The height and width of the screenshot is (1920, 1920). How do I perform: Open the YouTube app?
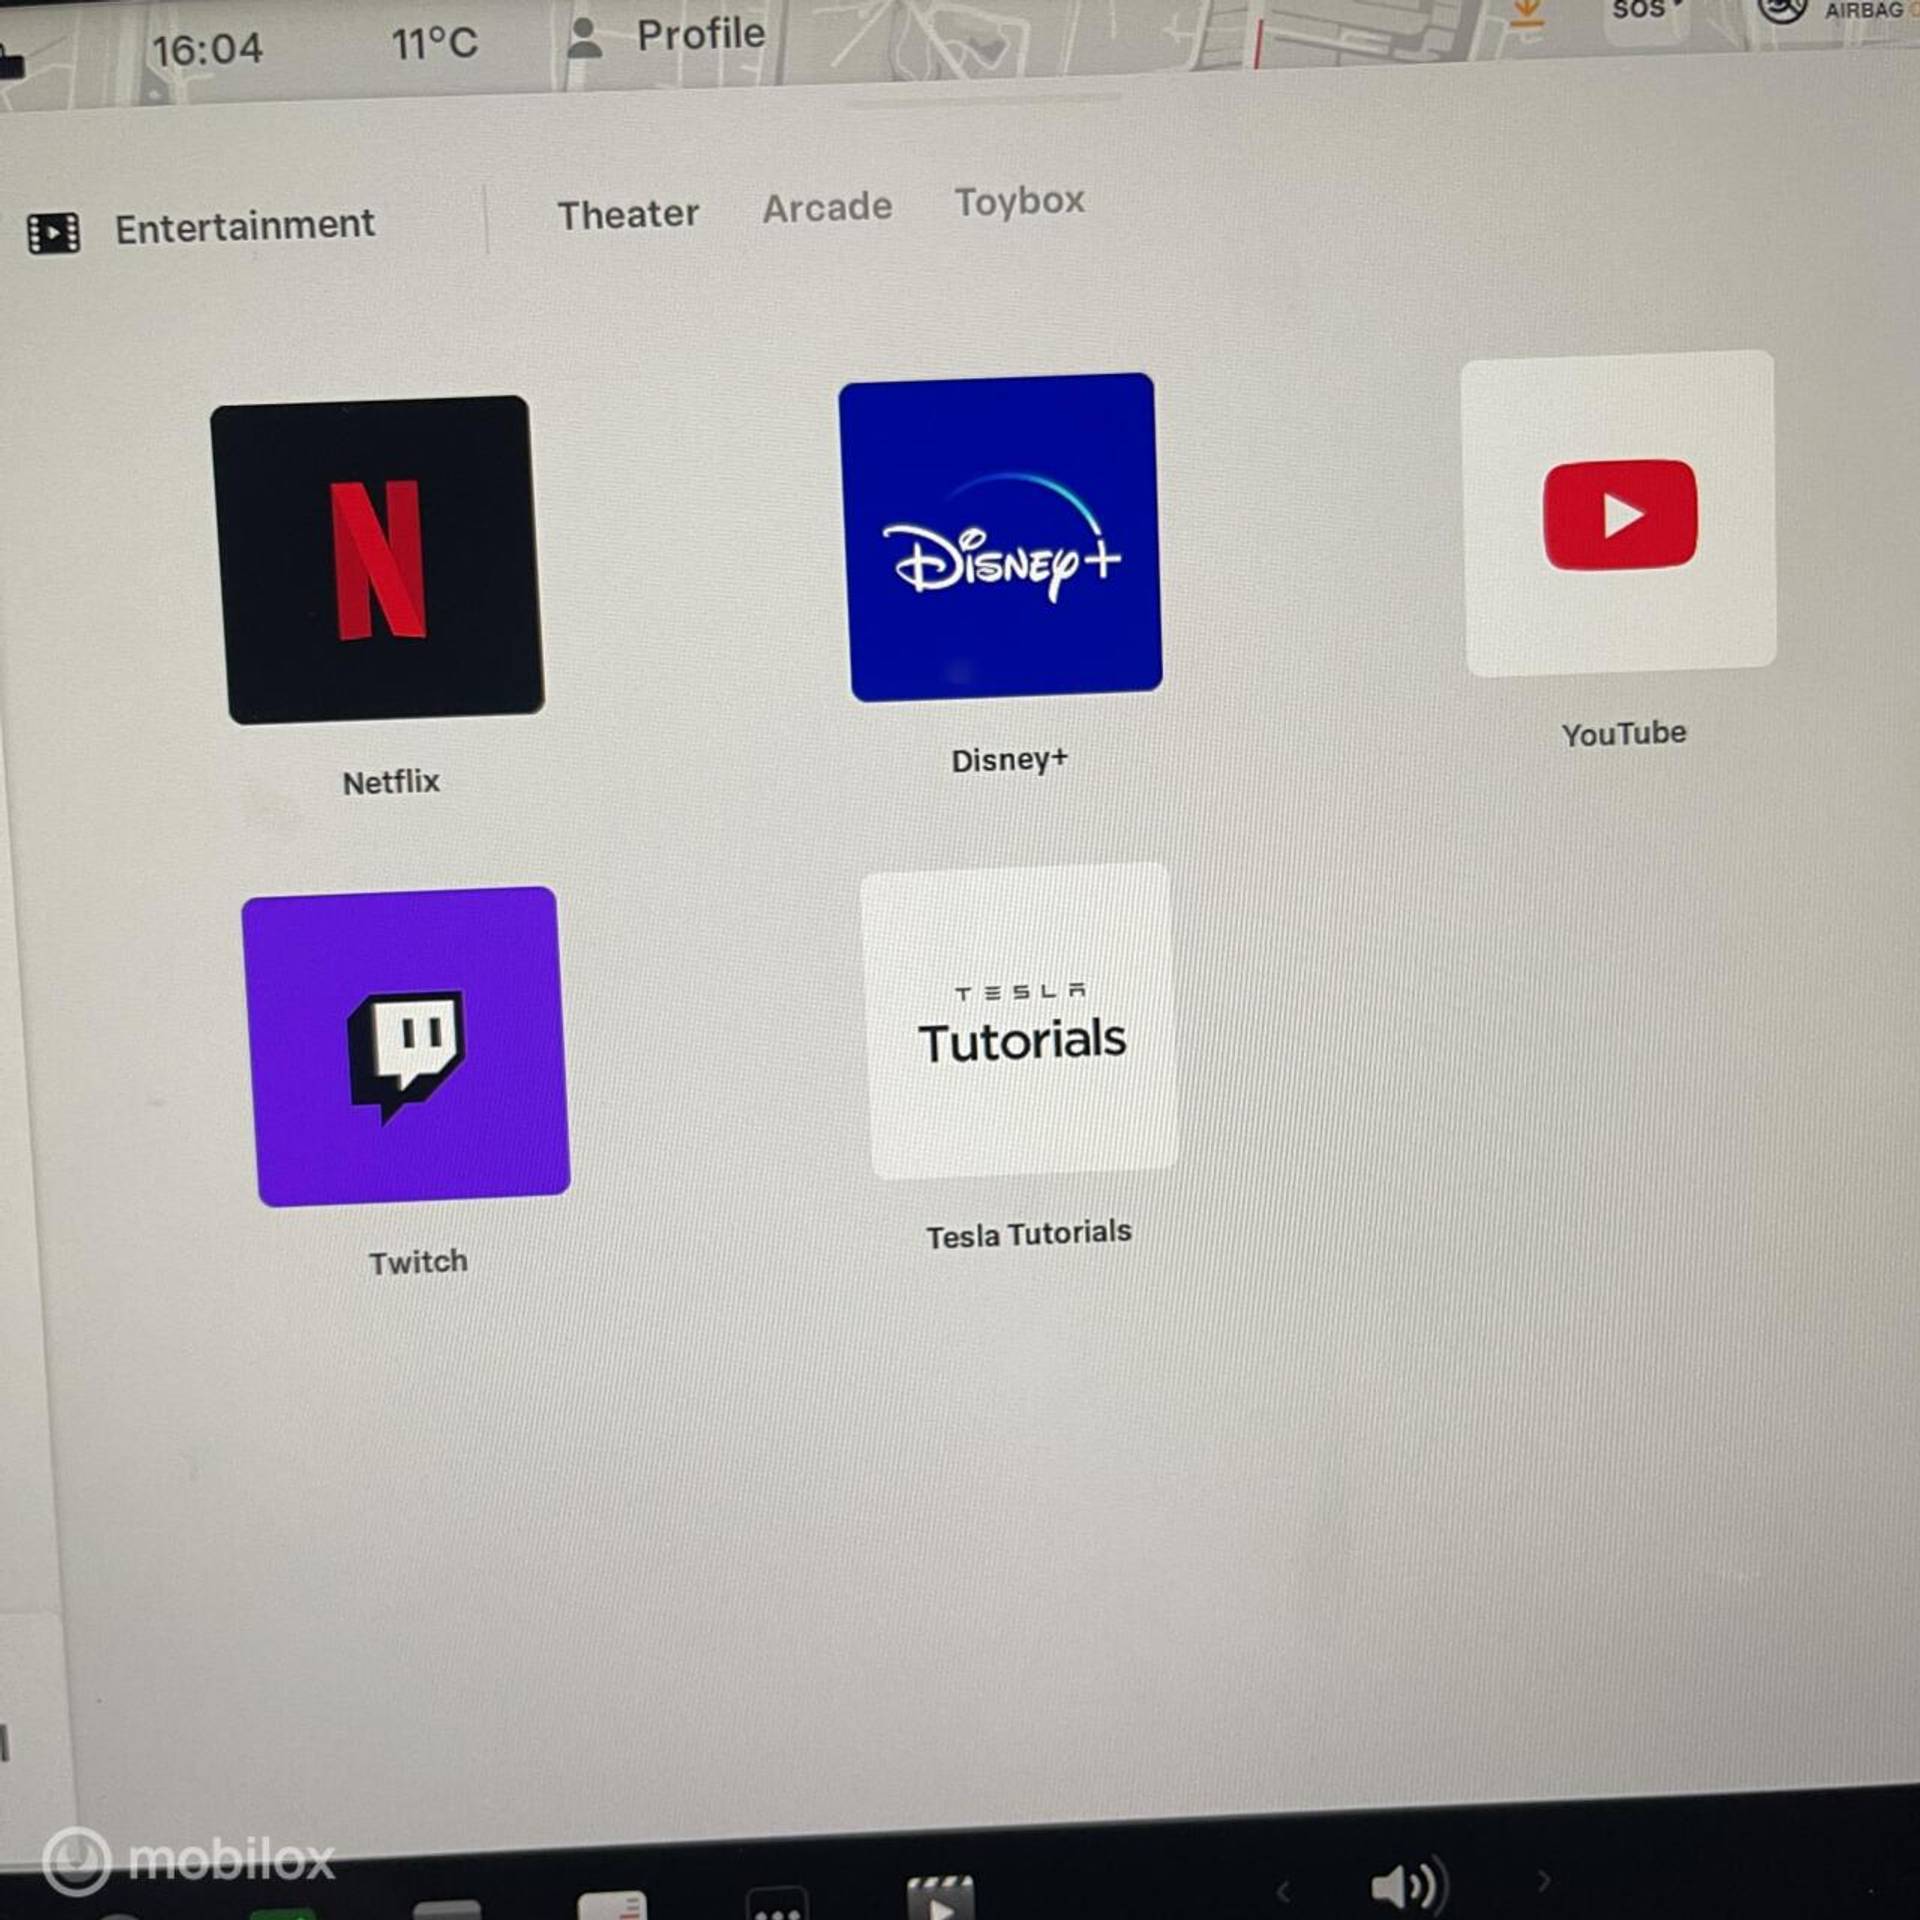1618,513
